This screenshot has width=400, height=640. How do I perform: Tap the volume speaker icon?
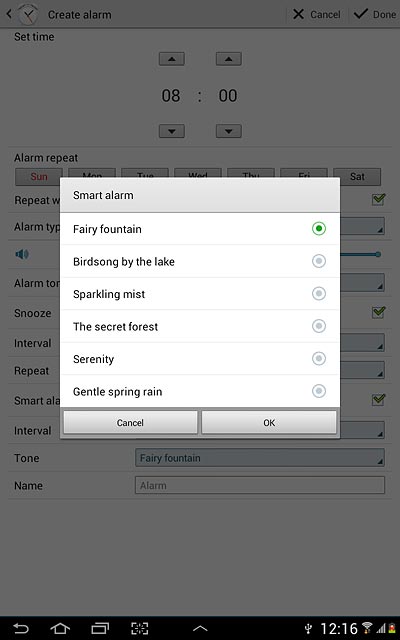22,254
